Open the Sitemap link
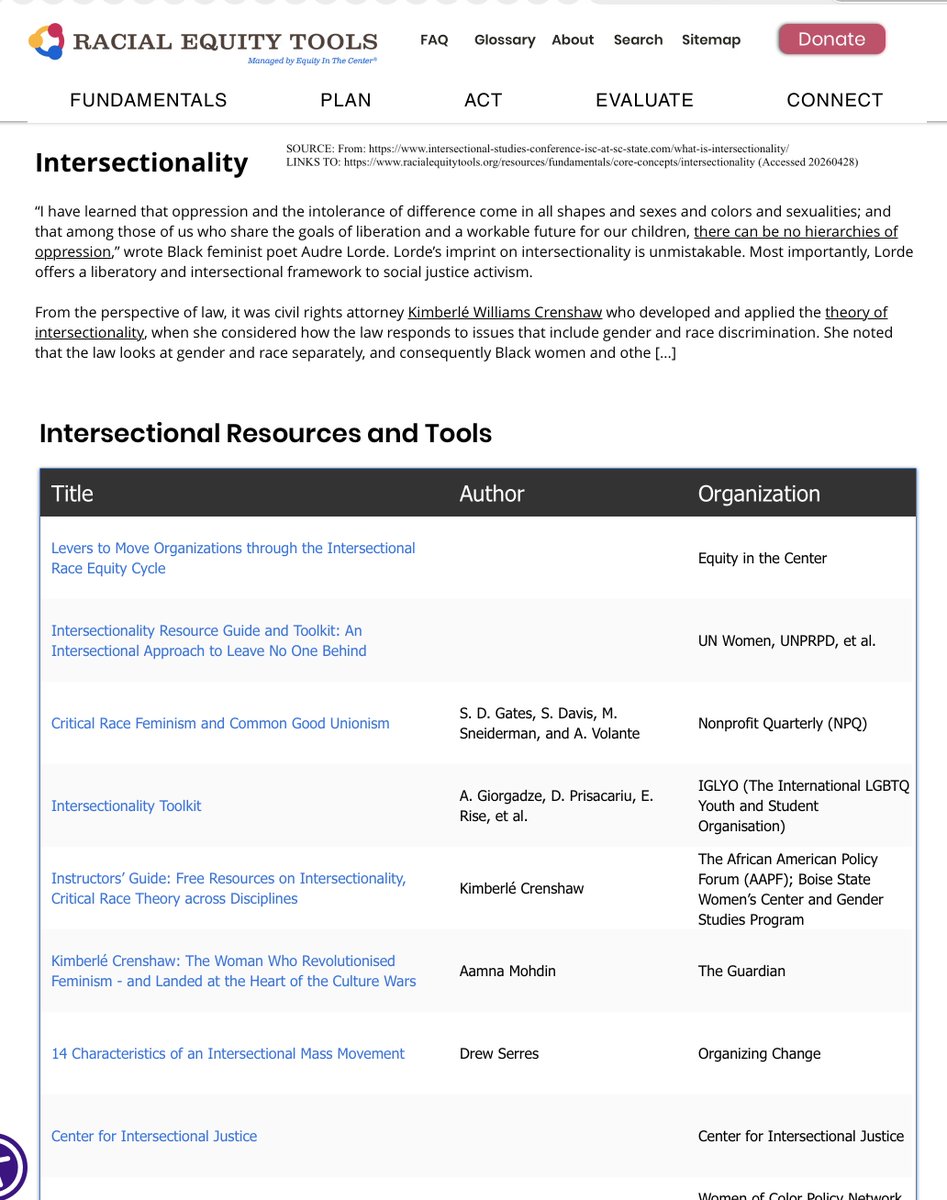 (711, 40)
